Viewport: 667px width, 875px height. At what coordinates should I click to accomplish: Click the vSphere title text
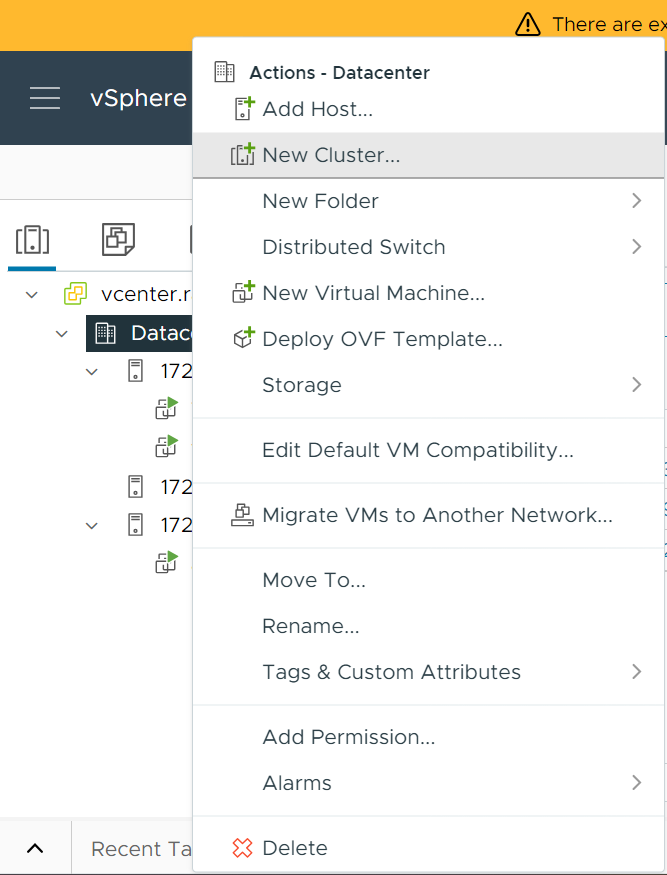[x=138, y=98]
